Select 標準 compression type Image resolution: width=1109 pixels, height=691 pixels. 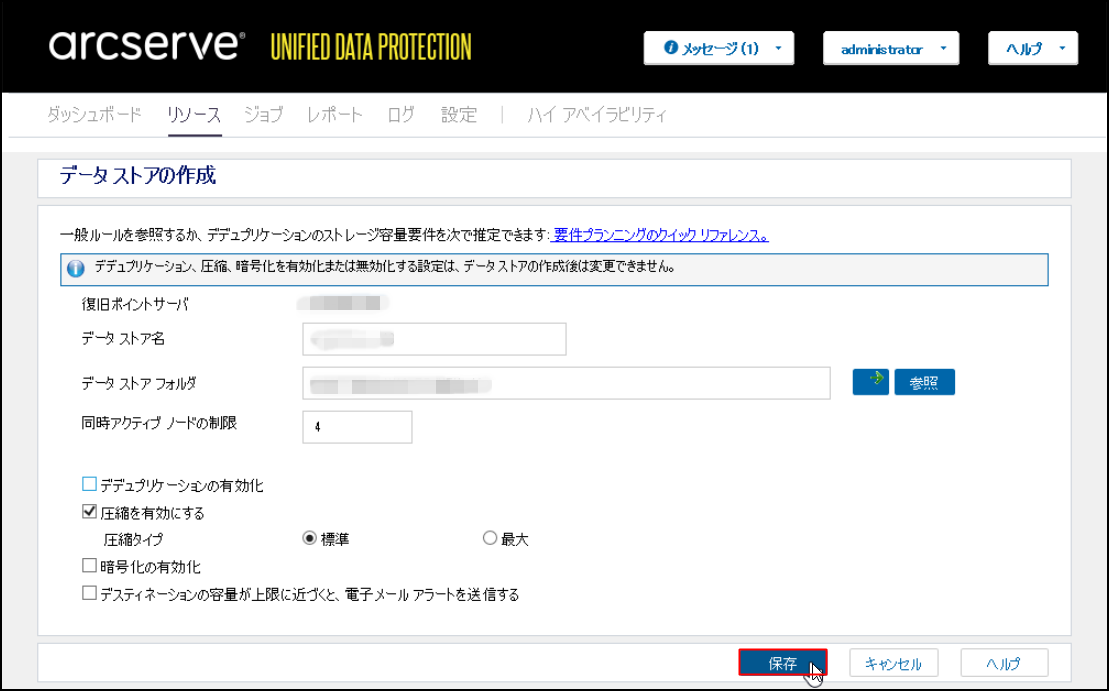pyautogui.click(x=310, y=539)
